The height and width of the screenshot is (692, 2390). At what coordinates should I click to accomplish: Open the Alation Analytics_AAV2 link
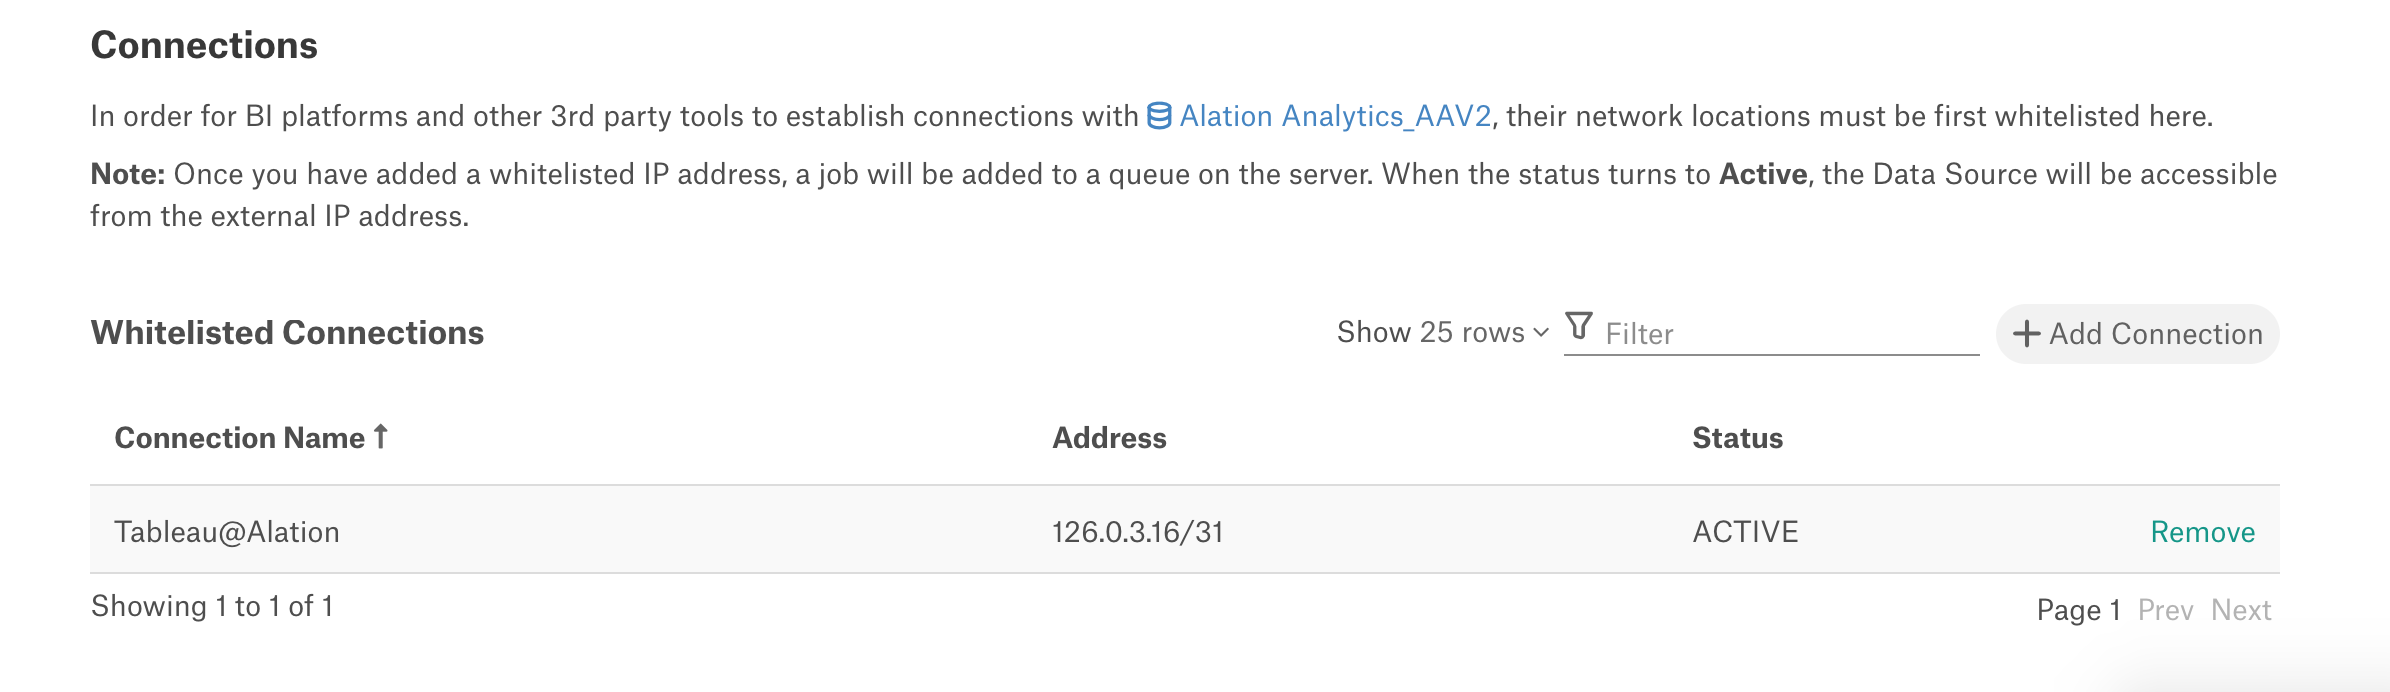tap(1335, 116)
